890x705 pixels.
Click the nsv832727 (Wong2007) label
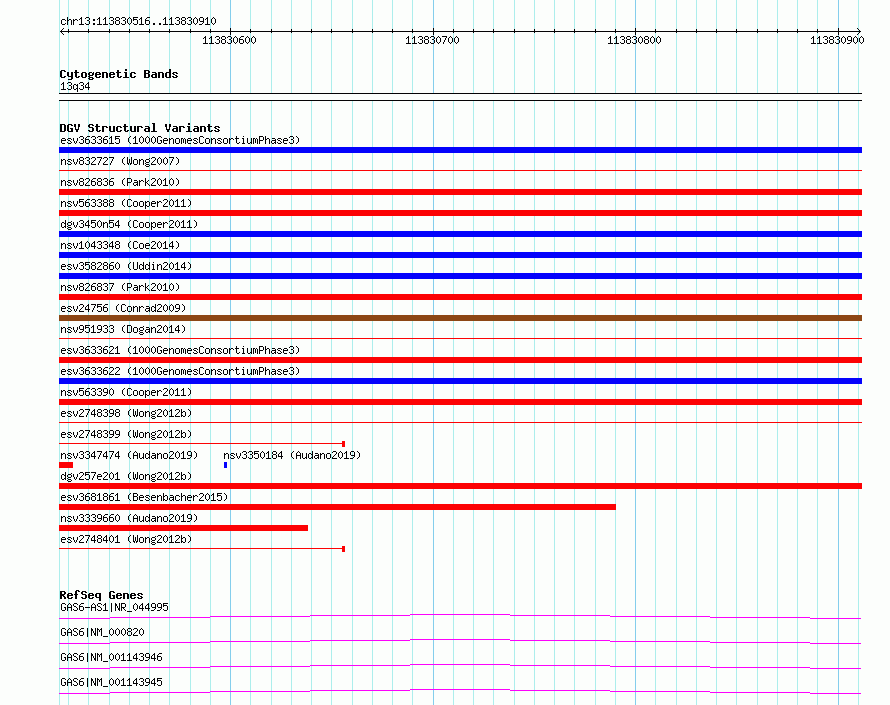(120, 161)
